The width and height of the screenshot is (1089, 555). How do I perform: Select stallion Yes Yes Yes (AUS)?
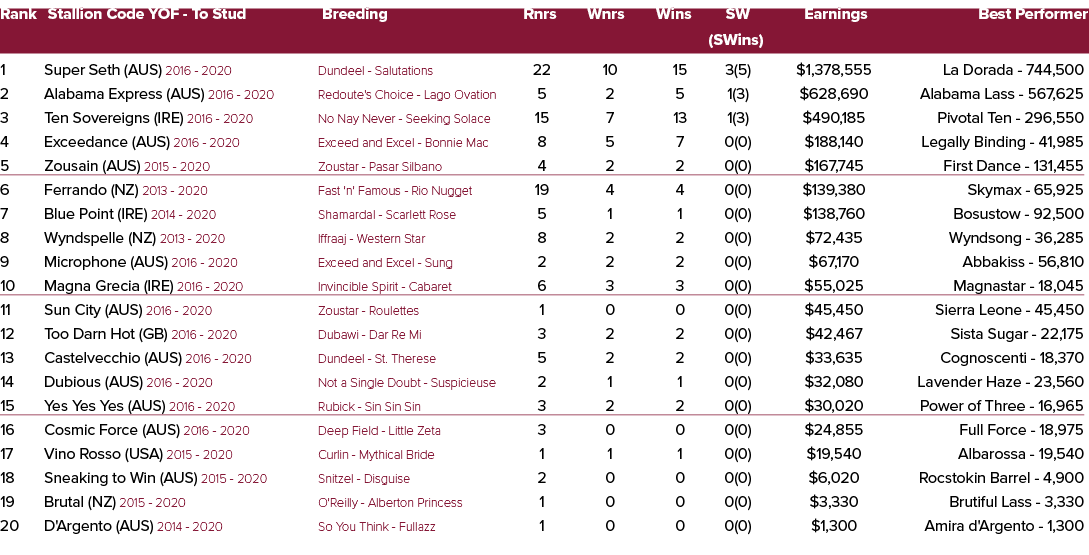click(x=104, y=406)
